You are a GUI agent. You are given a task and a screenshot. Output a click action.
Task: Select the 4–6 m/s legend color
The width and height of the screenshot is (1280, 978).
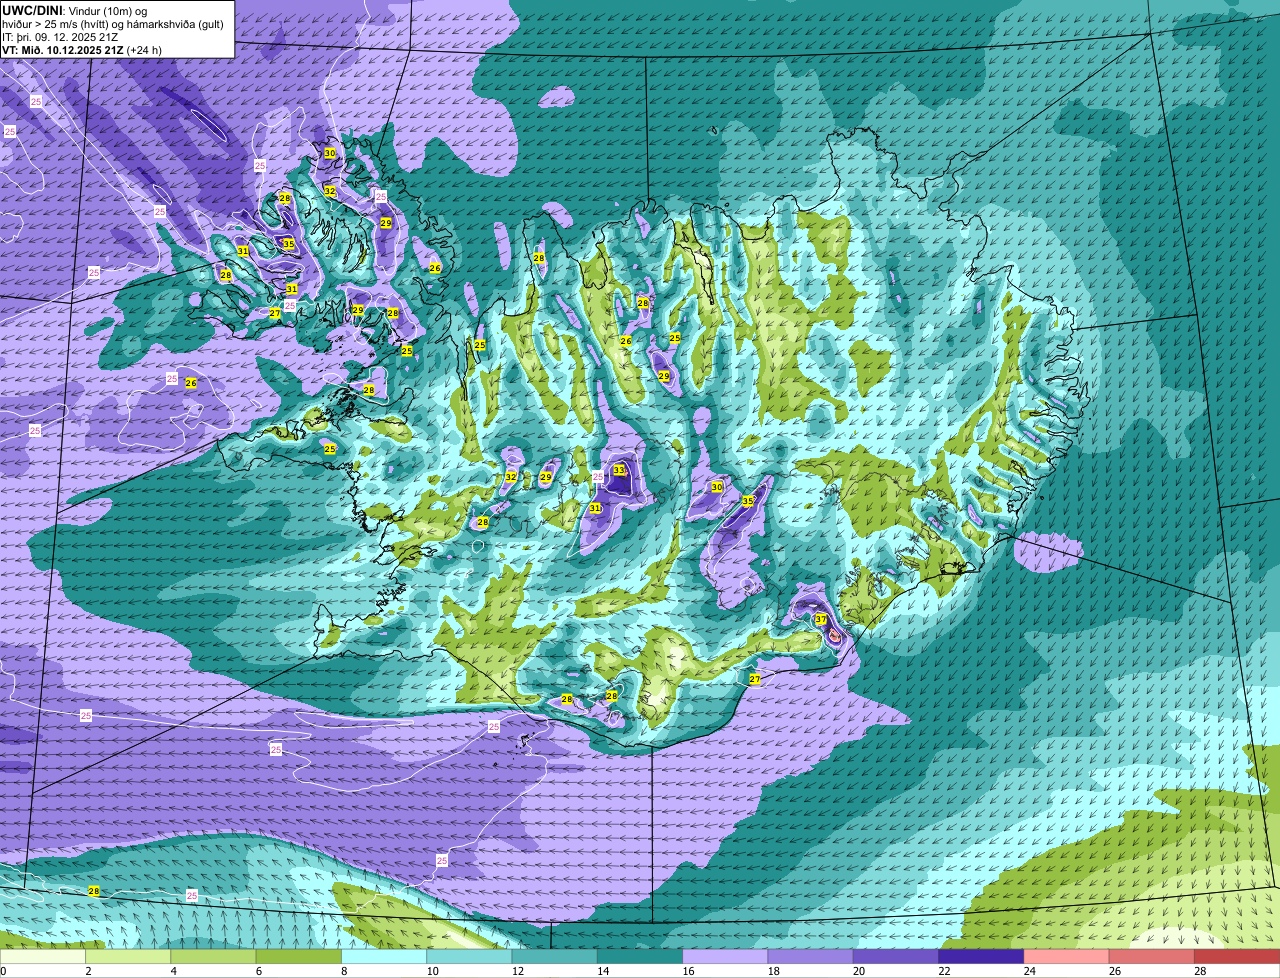(213, 957)
